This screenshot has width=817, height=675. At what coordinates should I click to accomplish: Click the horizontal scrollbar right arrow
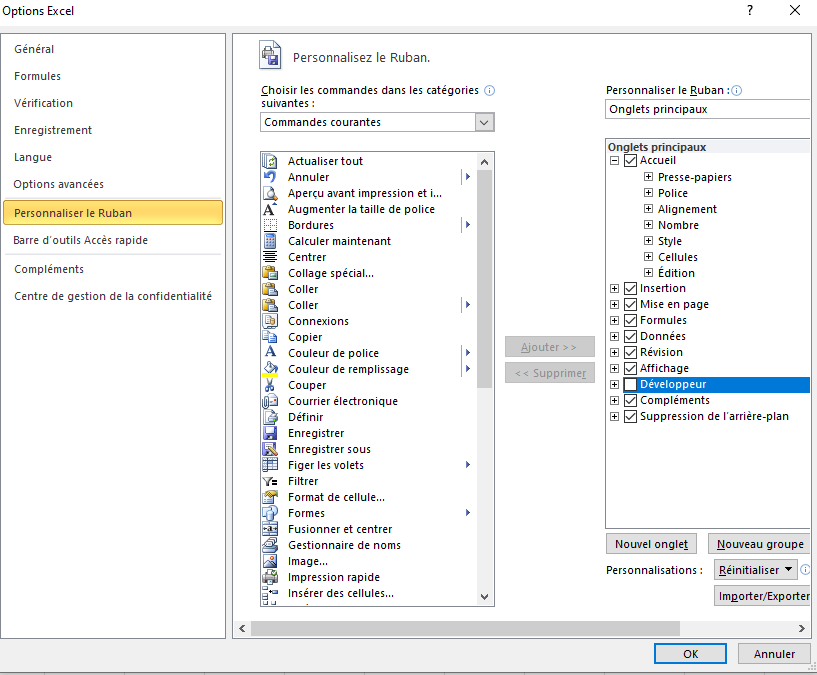pos(802,629)
